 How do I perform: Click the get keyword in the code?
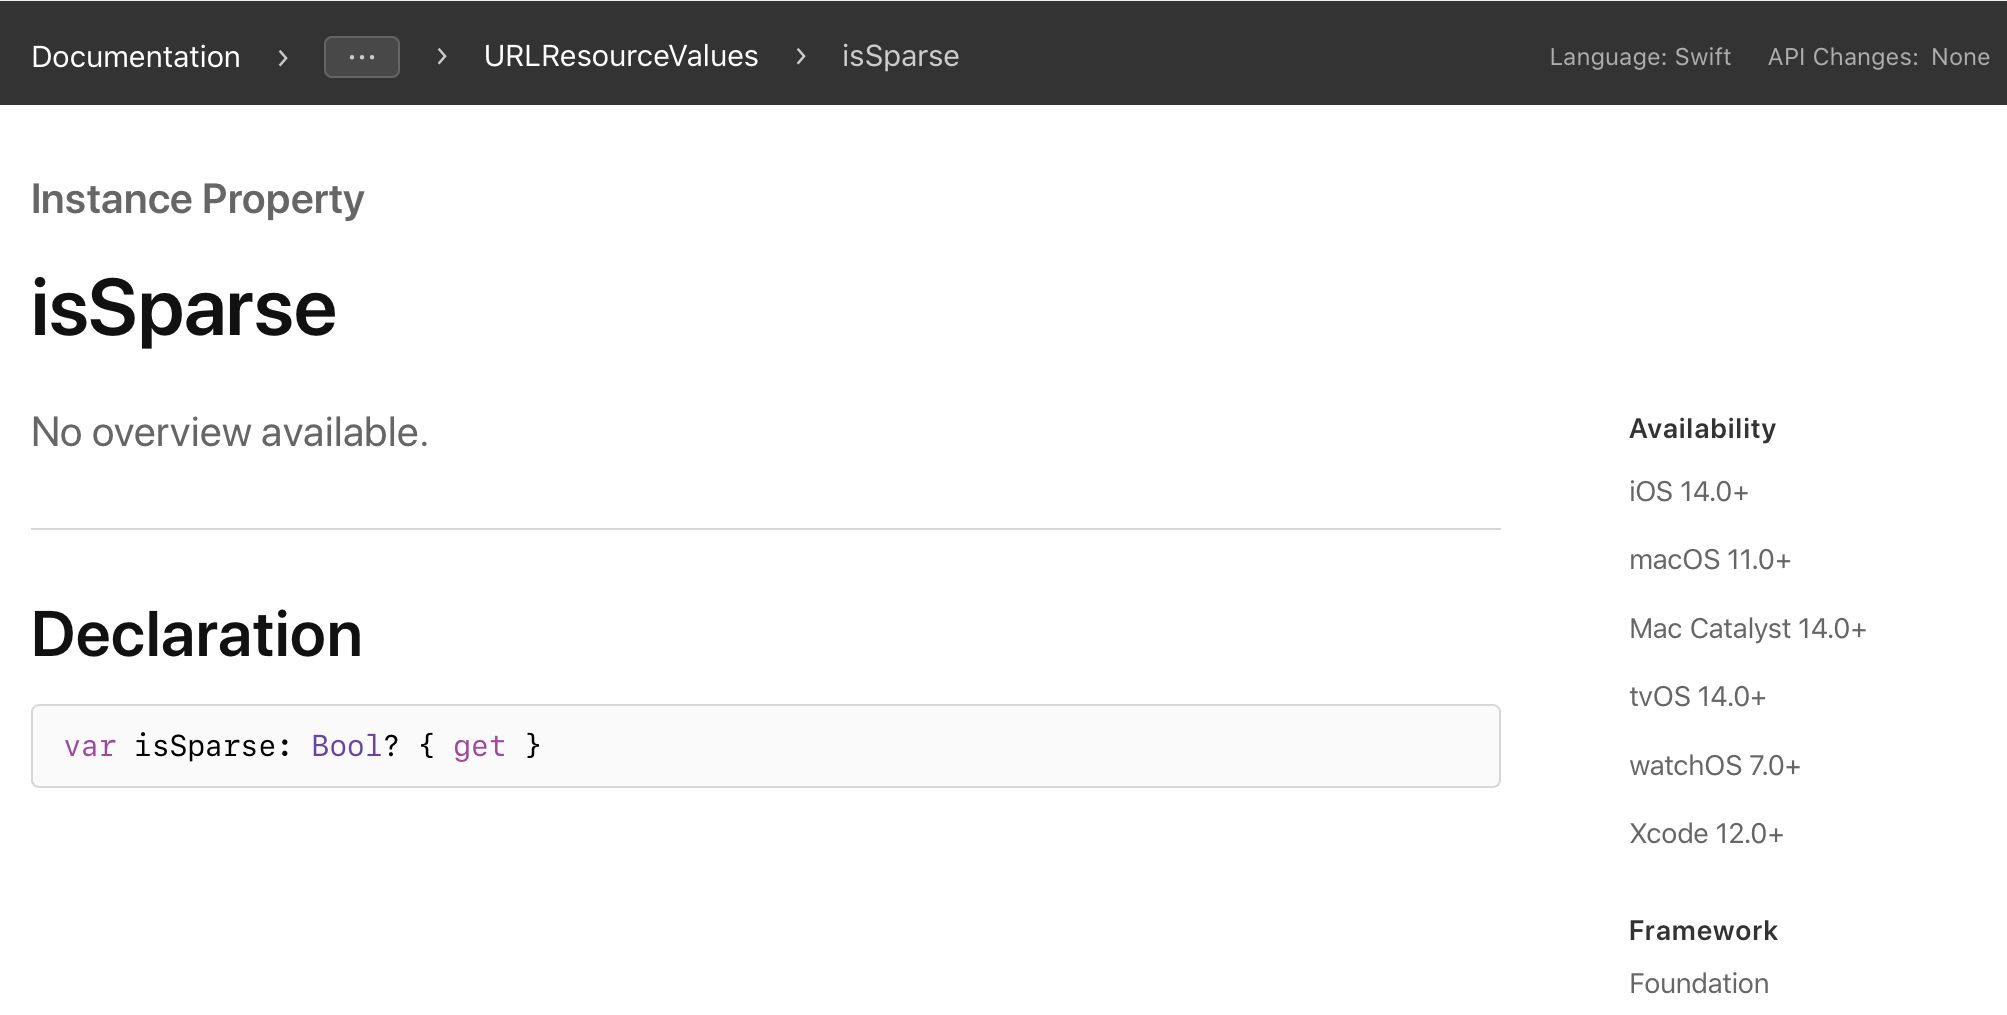[479, 746]
